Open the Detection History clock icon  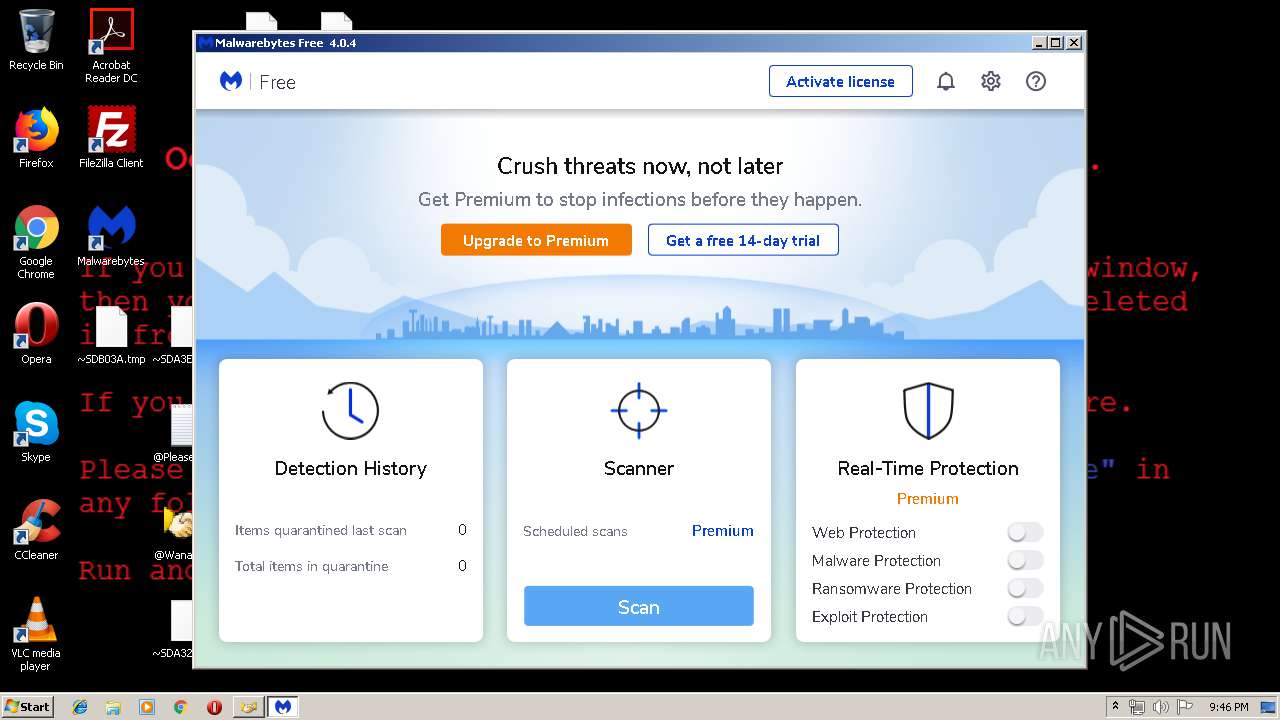coord(350,410)
